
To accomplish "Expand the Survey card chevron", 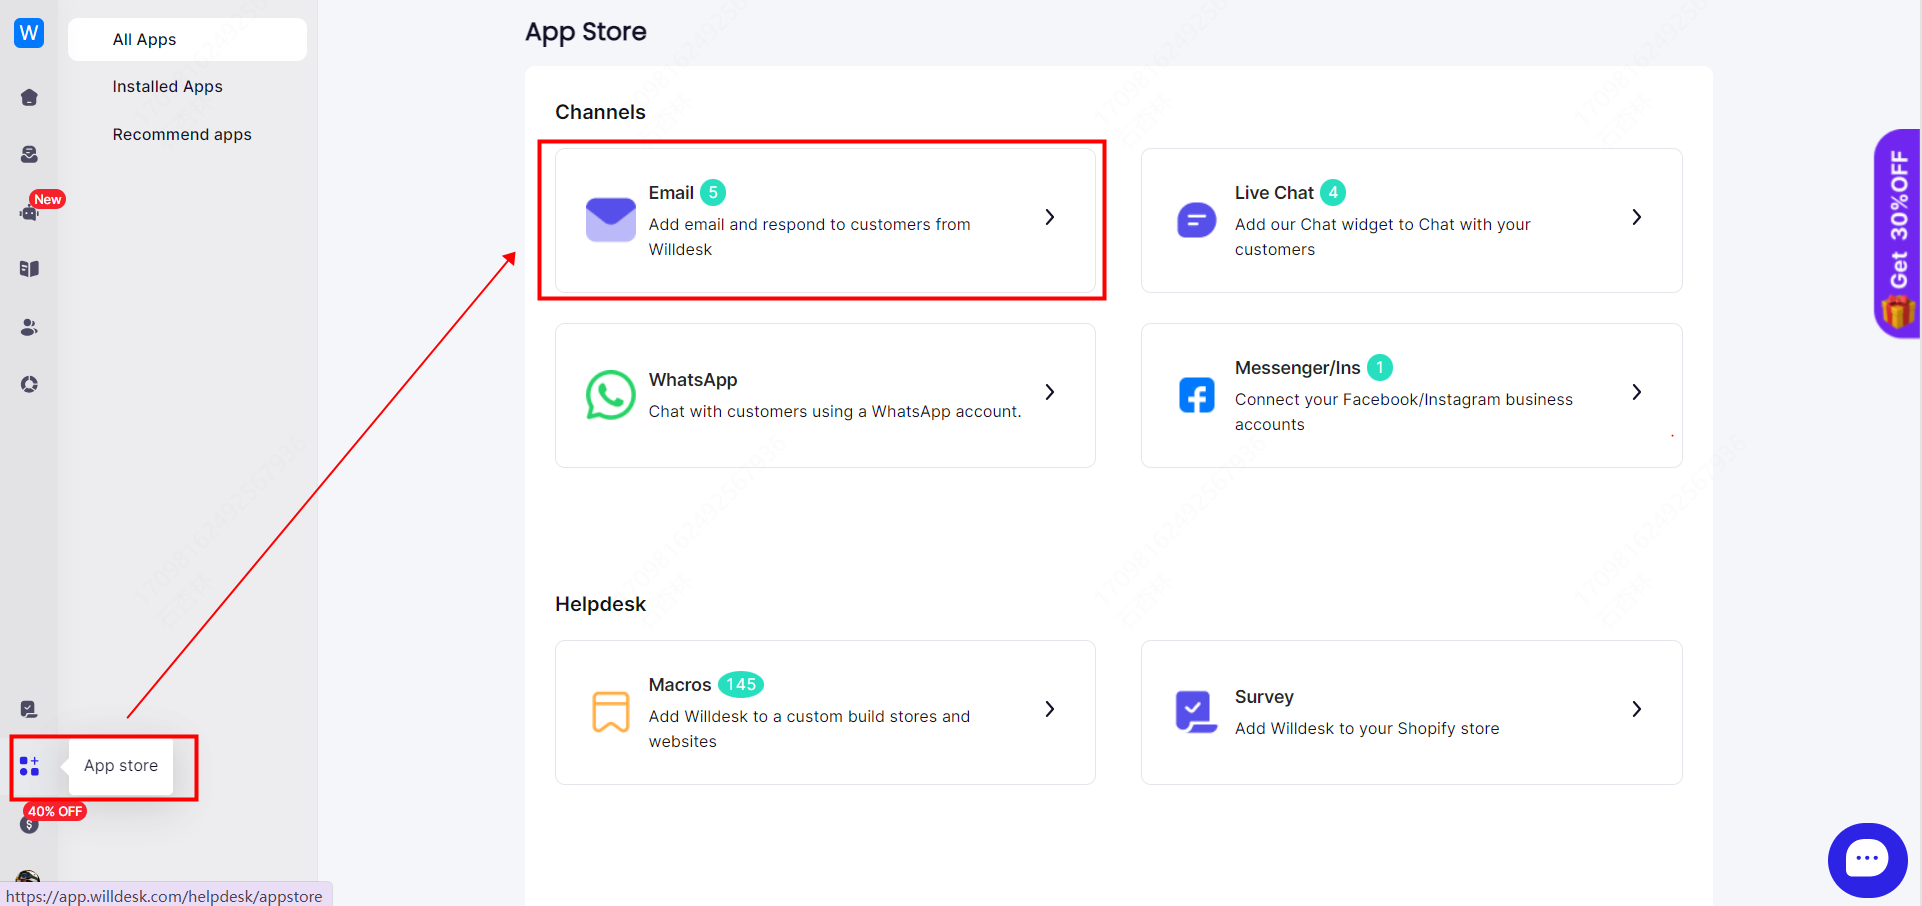I will tap(1636, 709).
